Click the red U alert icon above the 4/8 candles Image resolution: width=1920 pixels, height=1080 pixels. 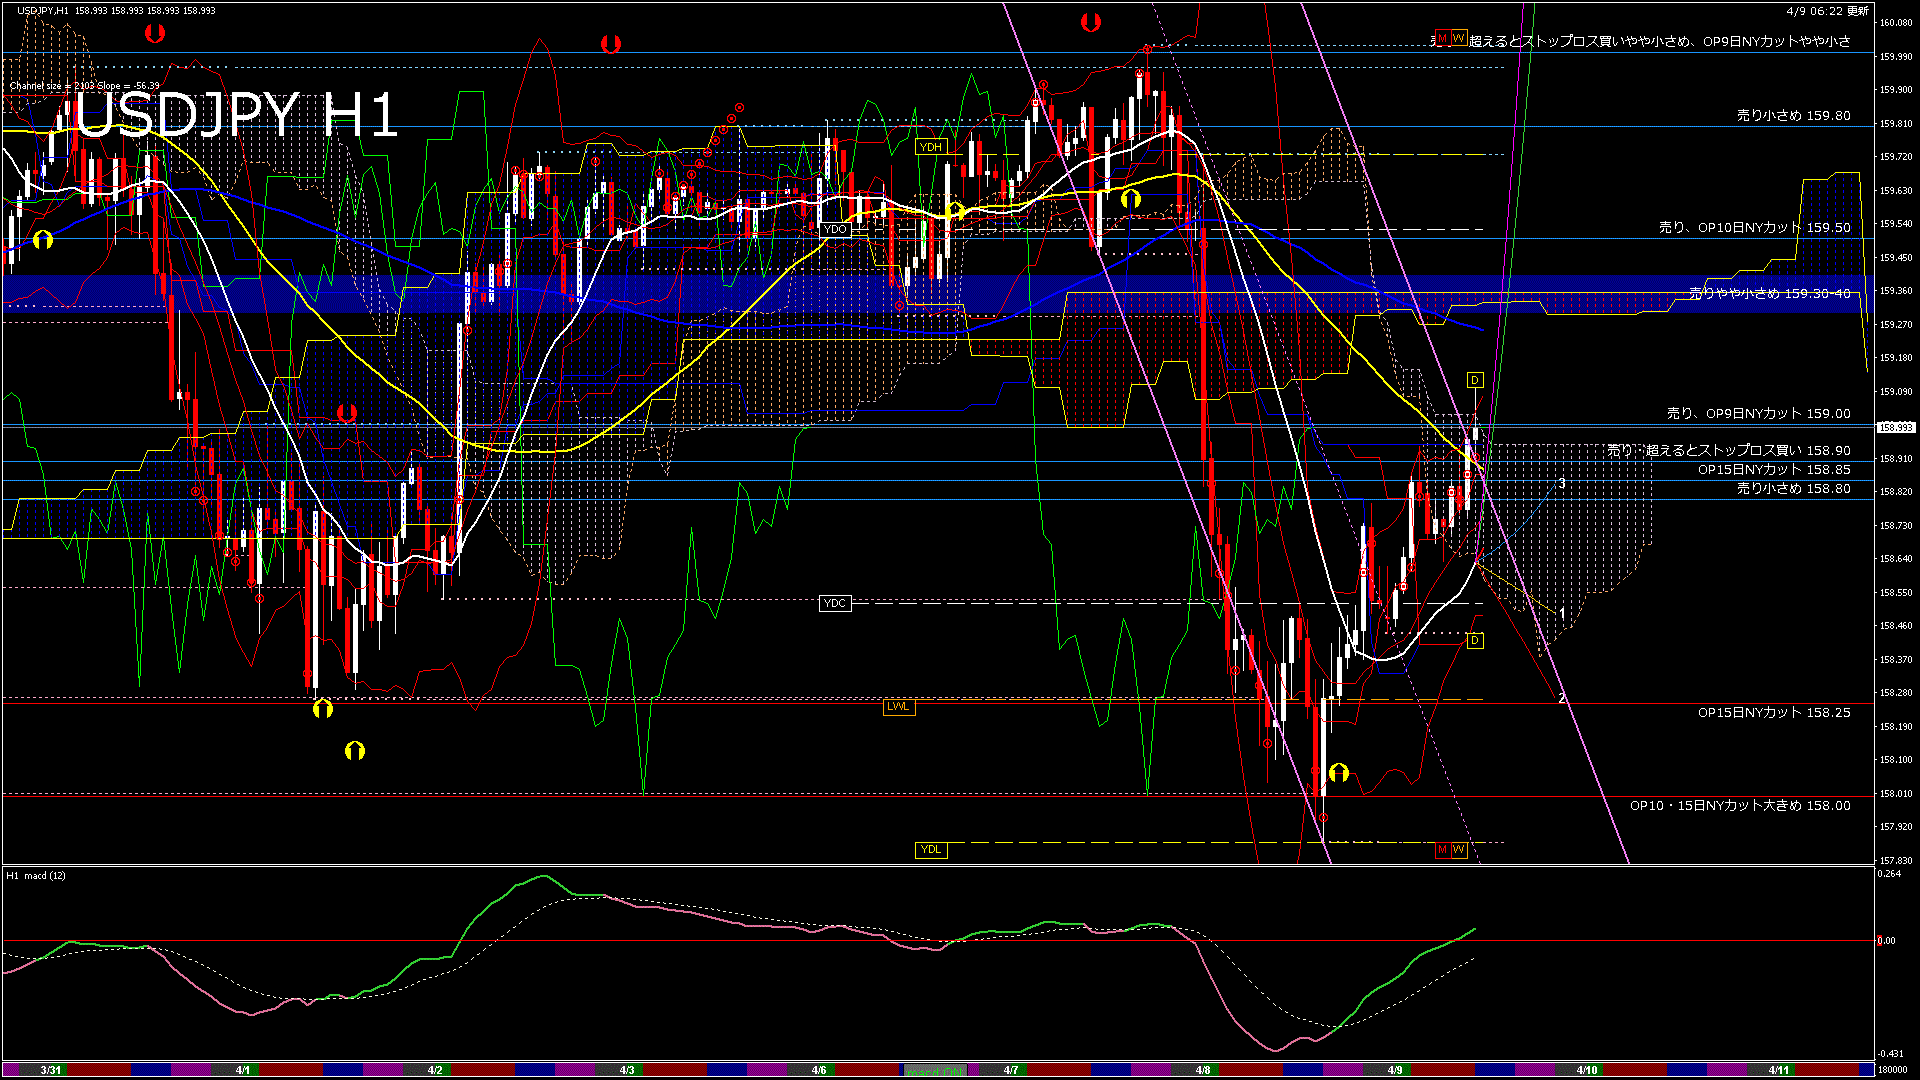point(1089,20)
